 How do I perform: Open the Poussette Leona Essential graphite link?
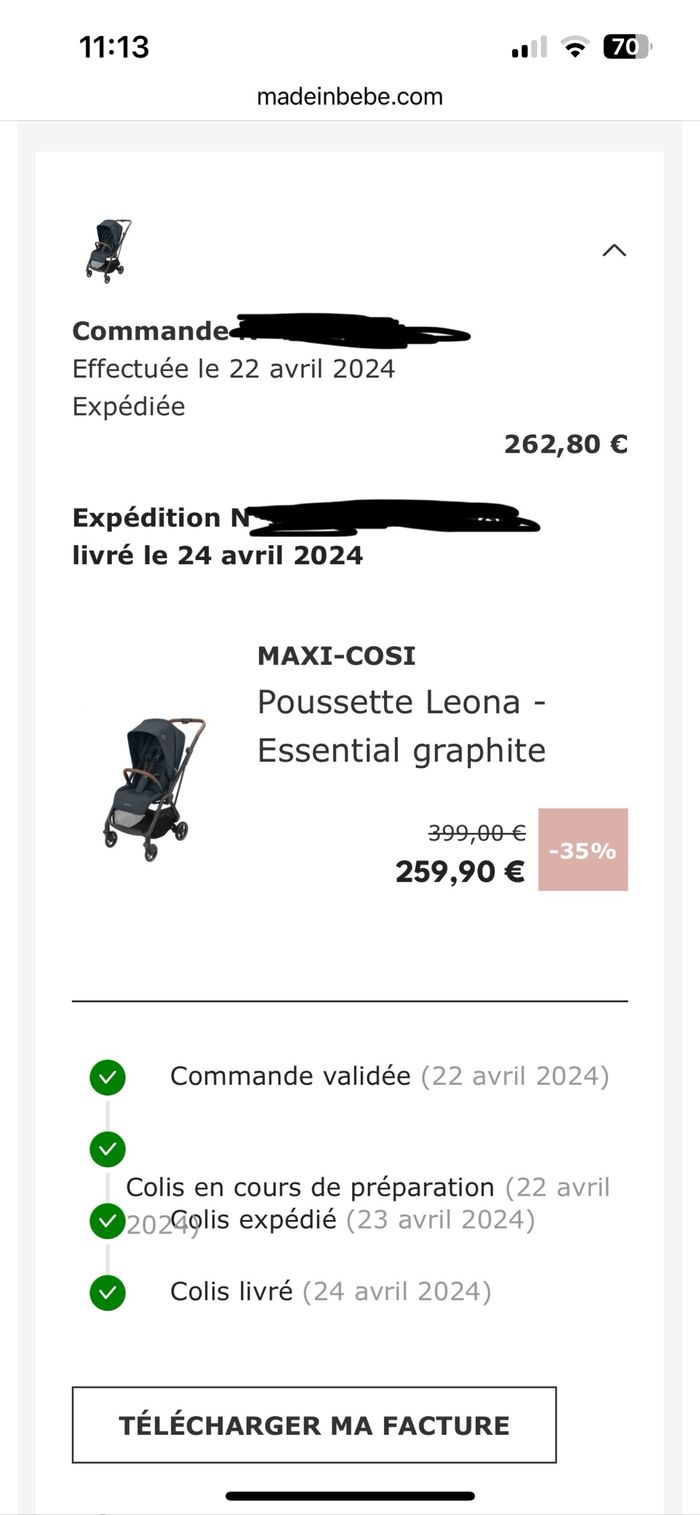[401, 726]
